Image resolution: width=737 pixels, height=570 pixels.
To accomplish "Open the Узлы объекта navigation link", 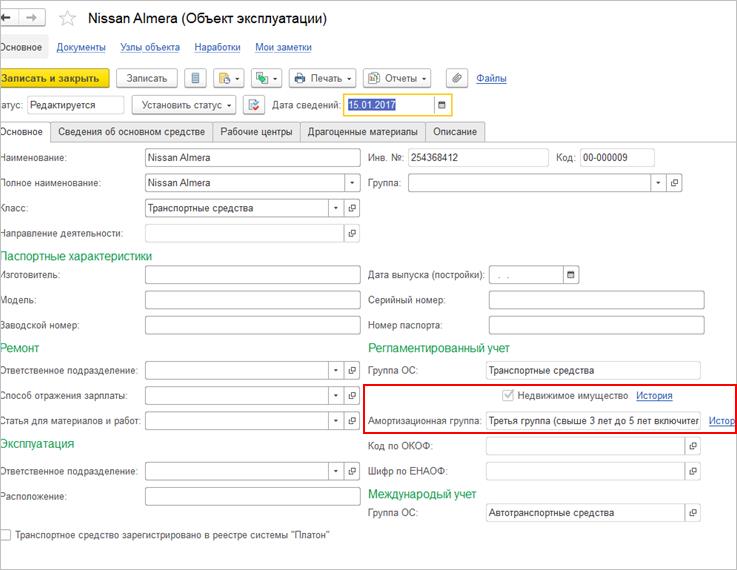I will coord(150,47).
